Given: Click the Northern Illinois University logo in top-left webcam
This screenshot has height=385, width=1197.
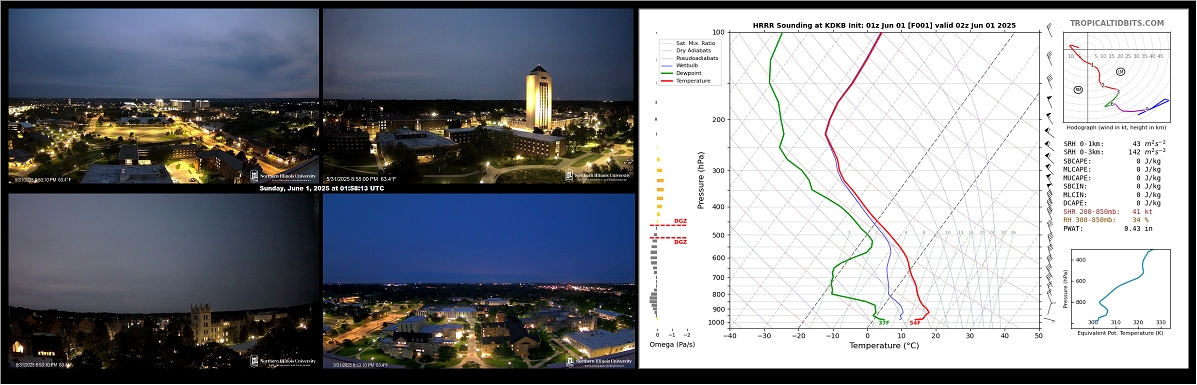Looking at the screenshot, I should 283,176.
